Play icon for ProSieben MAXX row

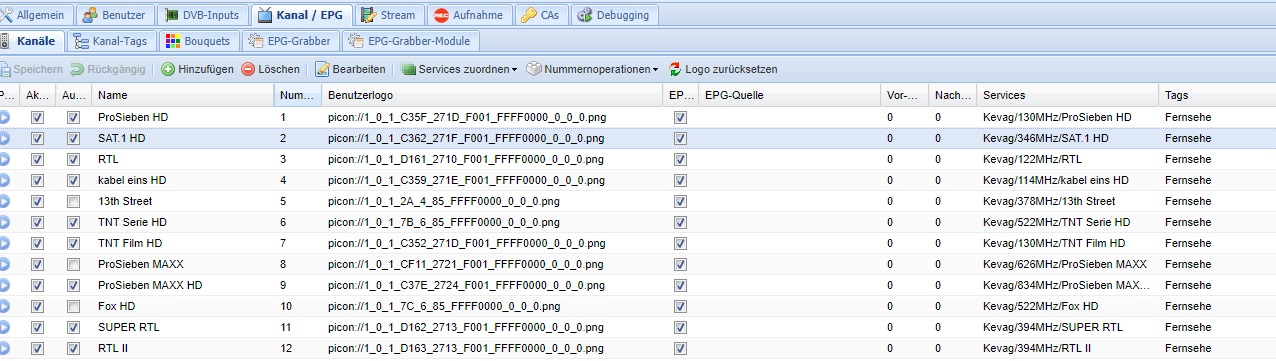click(4, 264)
